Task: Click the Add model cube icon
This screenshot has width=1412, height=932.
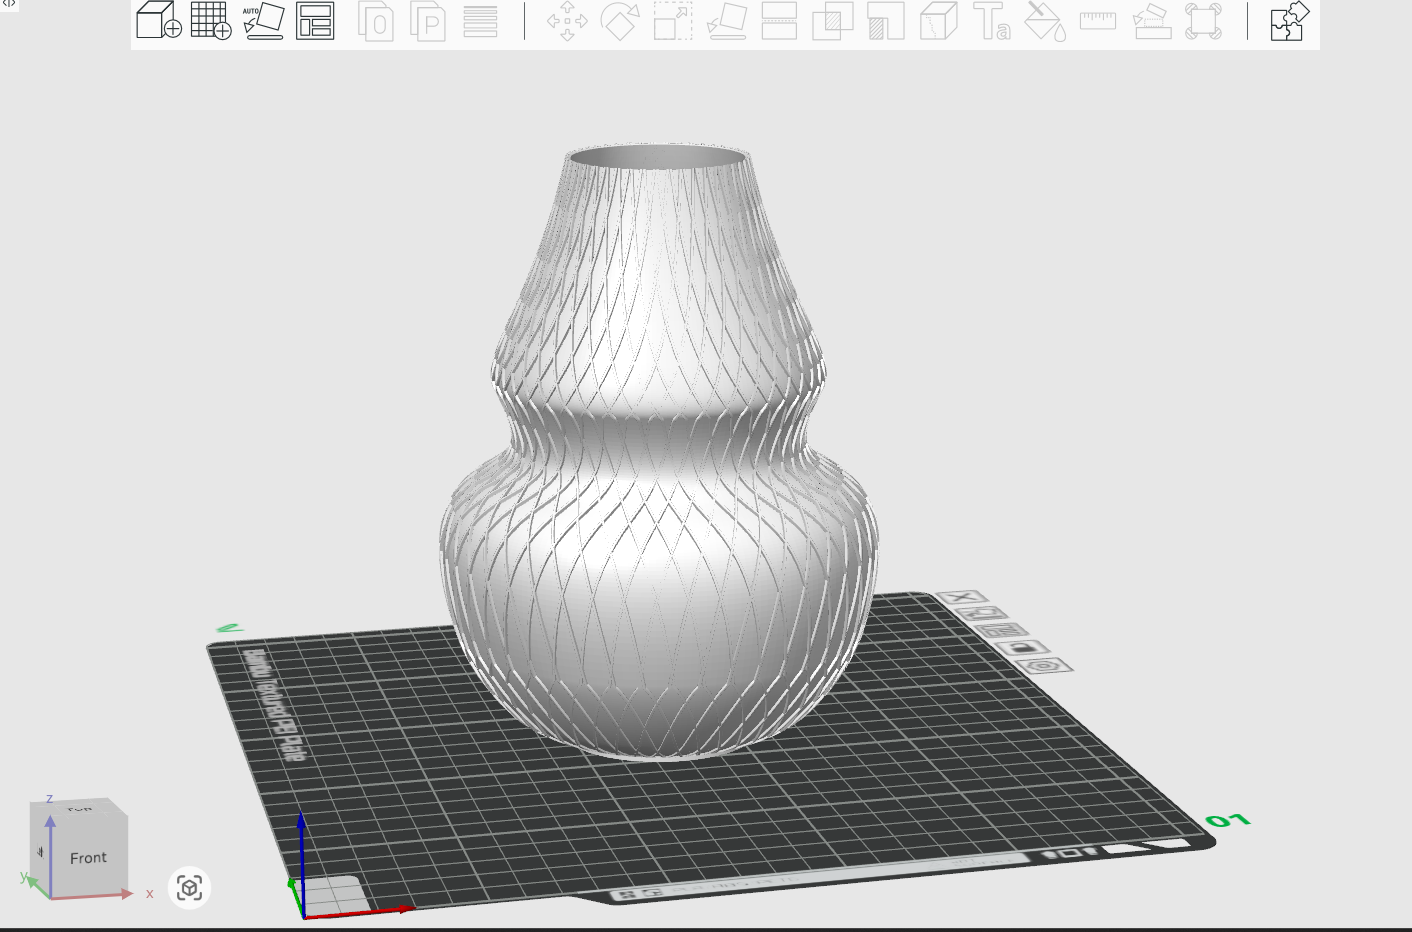Action: (x=158, y=21)
